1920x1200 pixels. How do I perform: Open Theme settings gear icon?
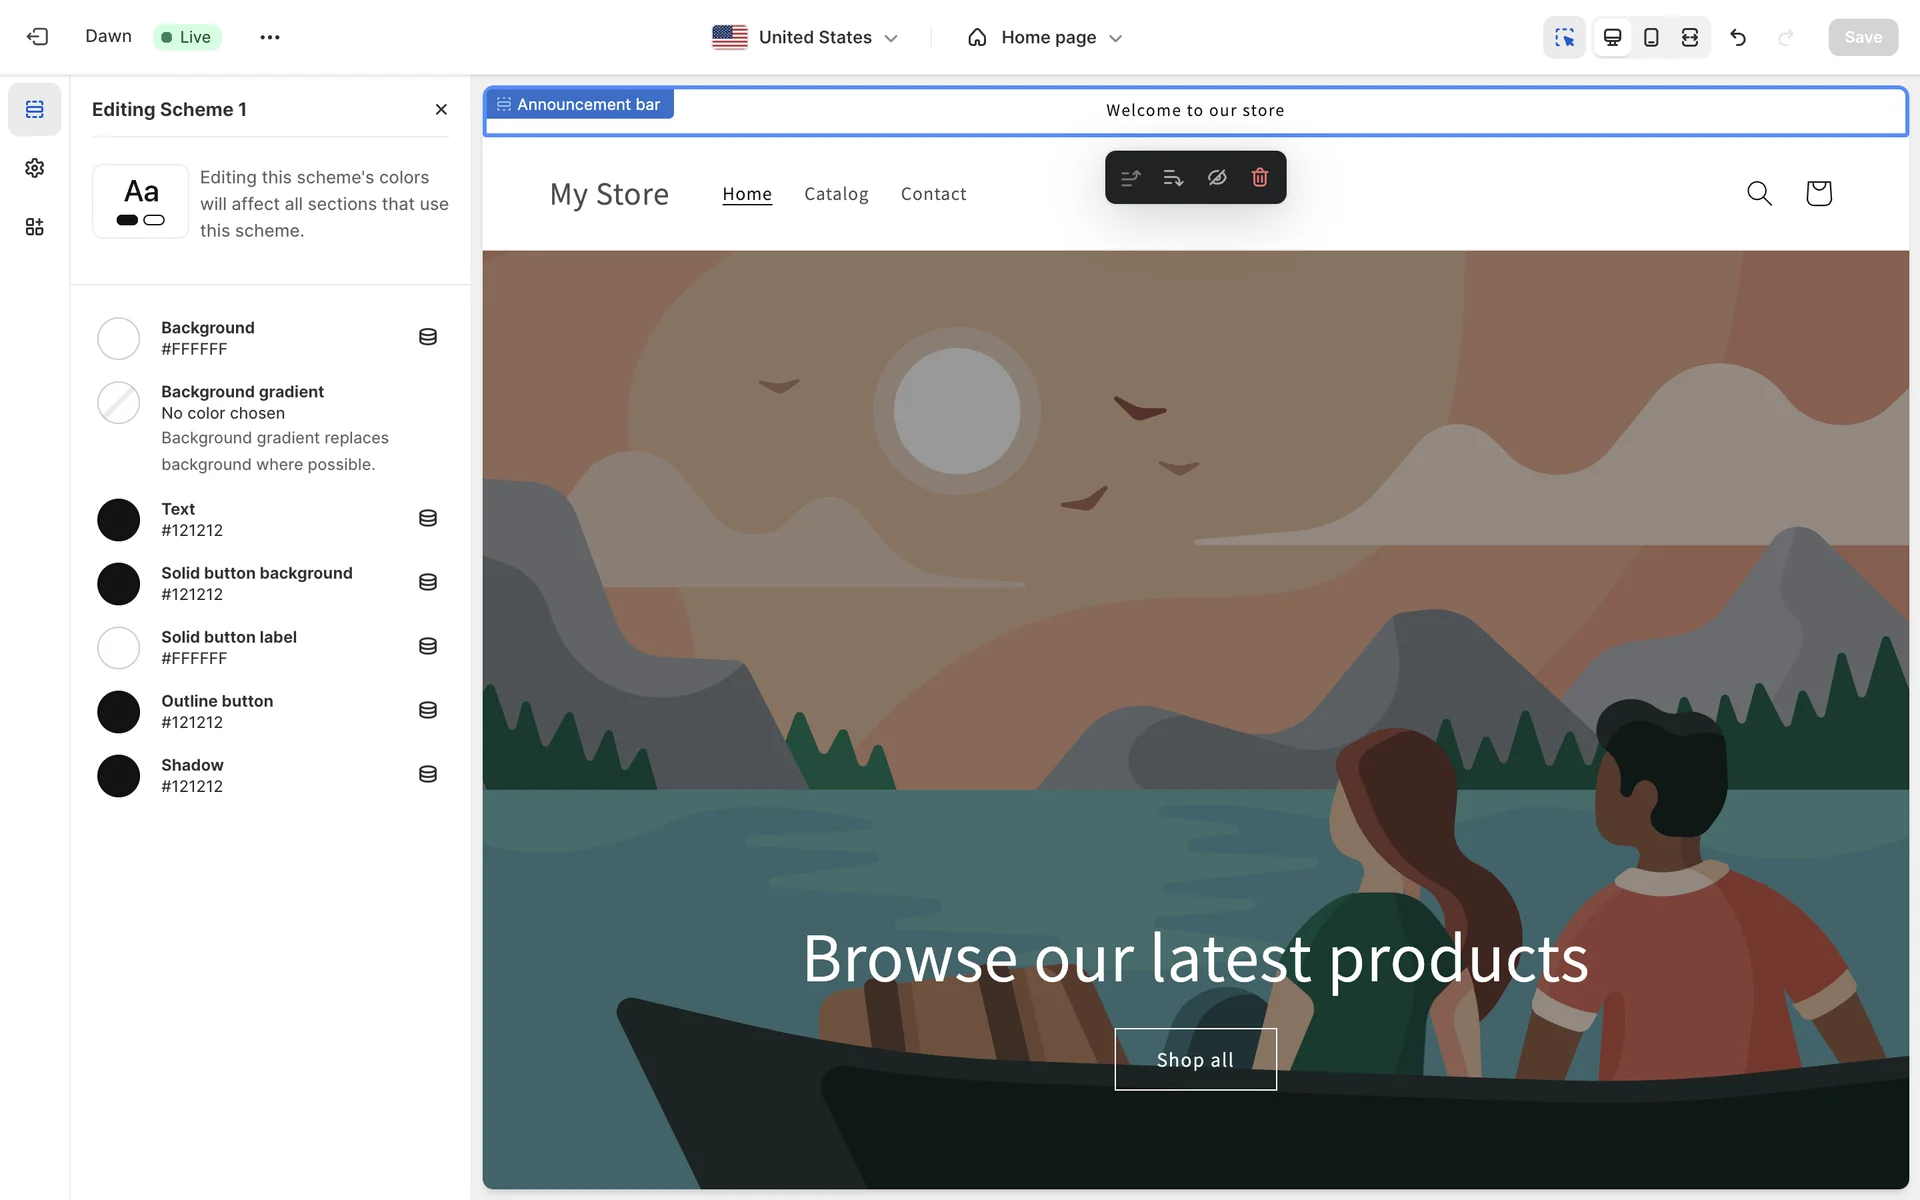point(35,168)
